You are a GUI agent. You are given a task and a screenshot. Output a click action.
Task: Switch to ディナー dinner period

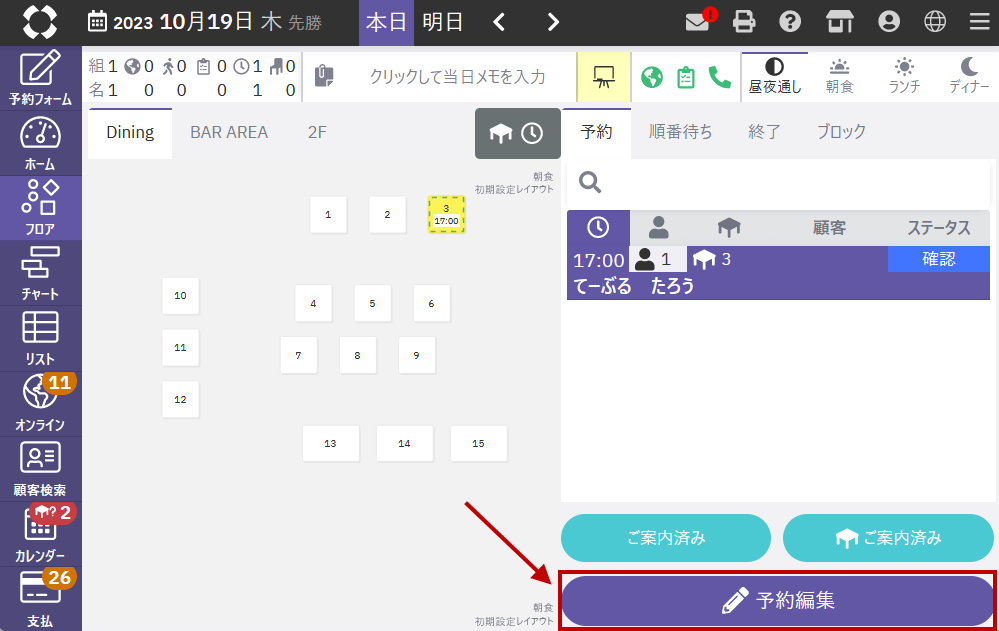pyautogui.click(x=968, y=76)
